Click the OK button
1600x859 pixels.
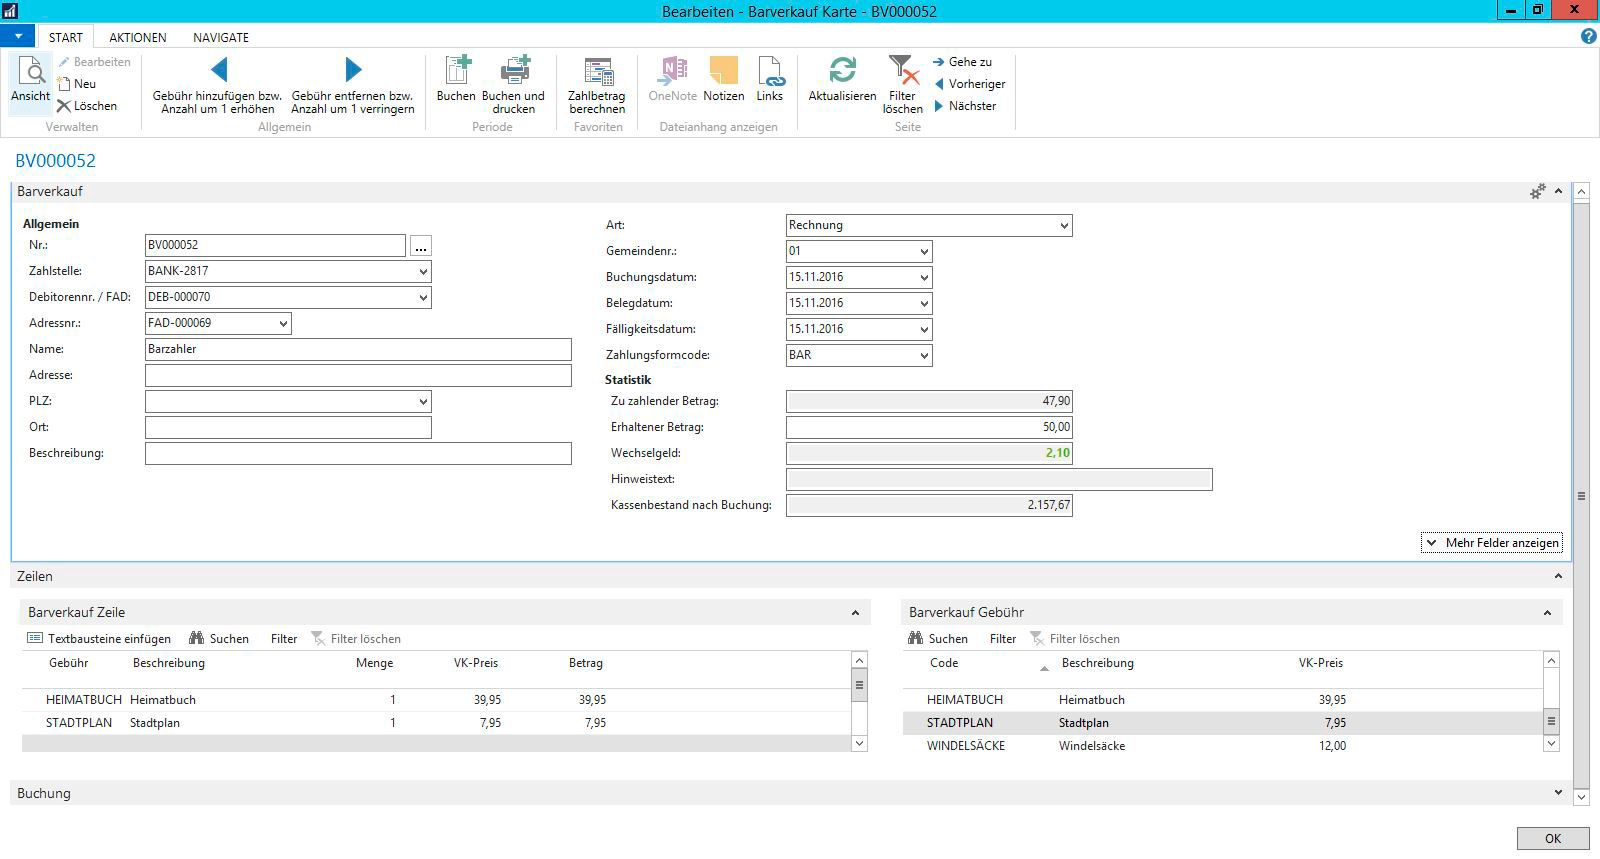click(1552, 839)
